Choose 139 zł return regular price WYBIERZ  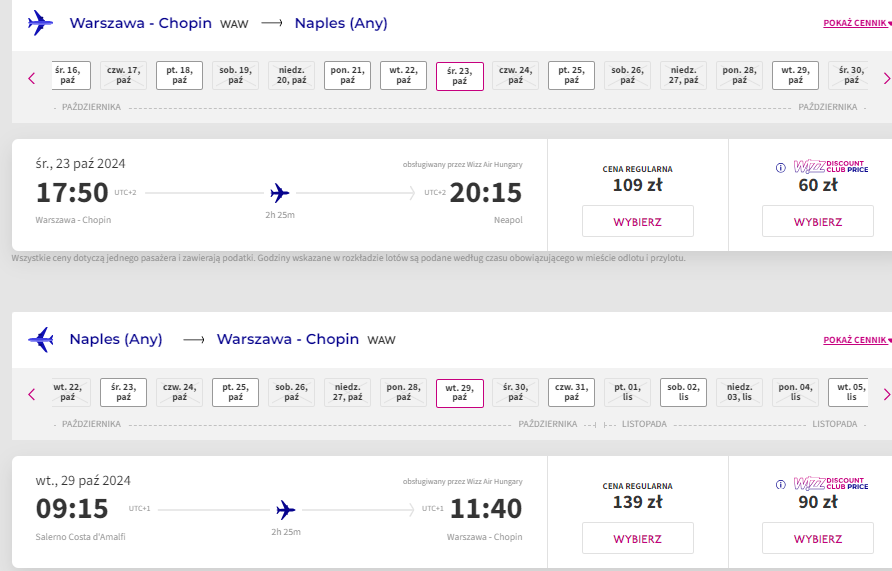(x=637, y=538)
